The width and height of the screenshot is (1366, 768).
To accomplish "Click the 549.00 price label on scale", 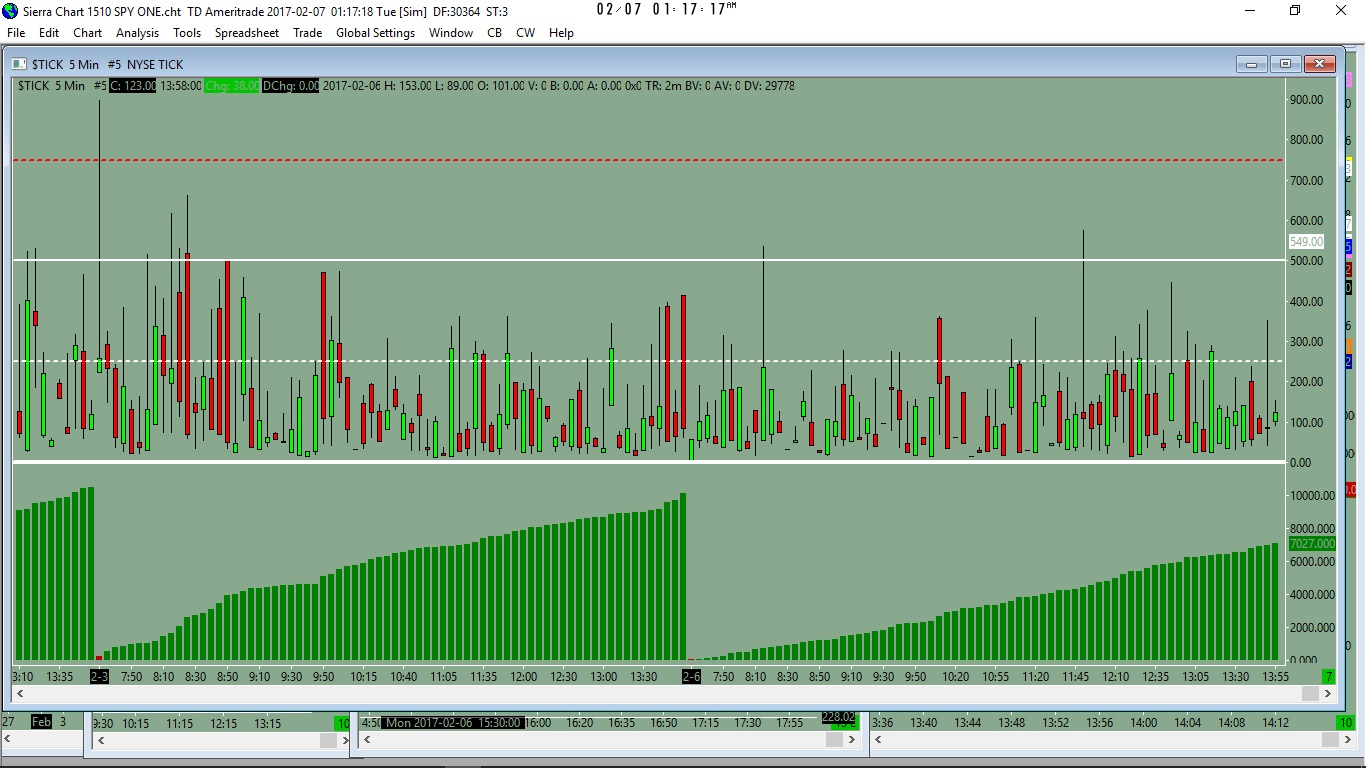I will 1306,242.
